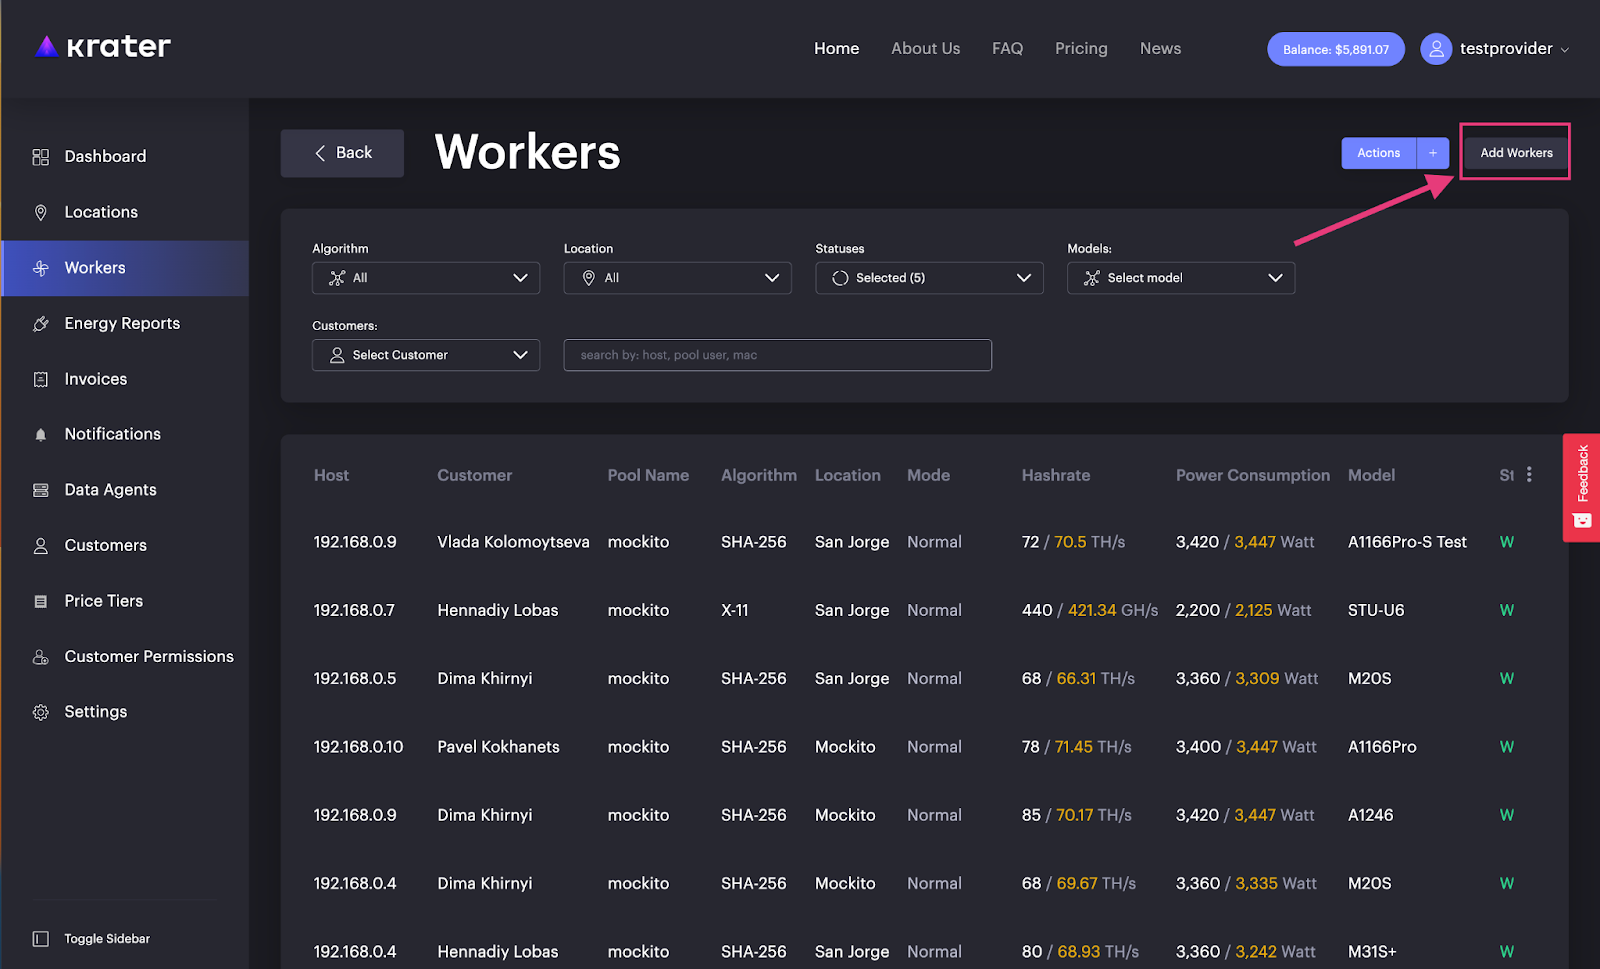The height and width of the screenshot is (969, 1600).
Task: Expand the Location filter dropdown
Action: [678, 278]
